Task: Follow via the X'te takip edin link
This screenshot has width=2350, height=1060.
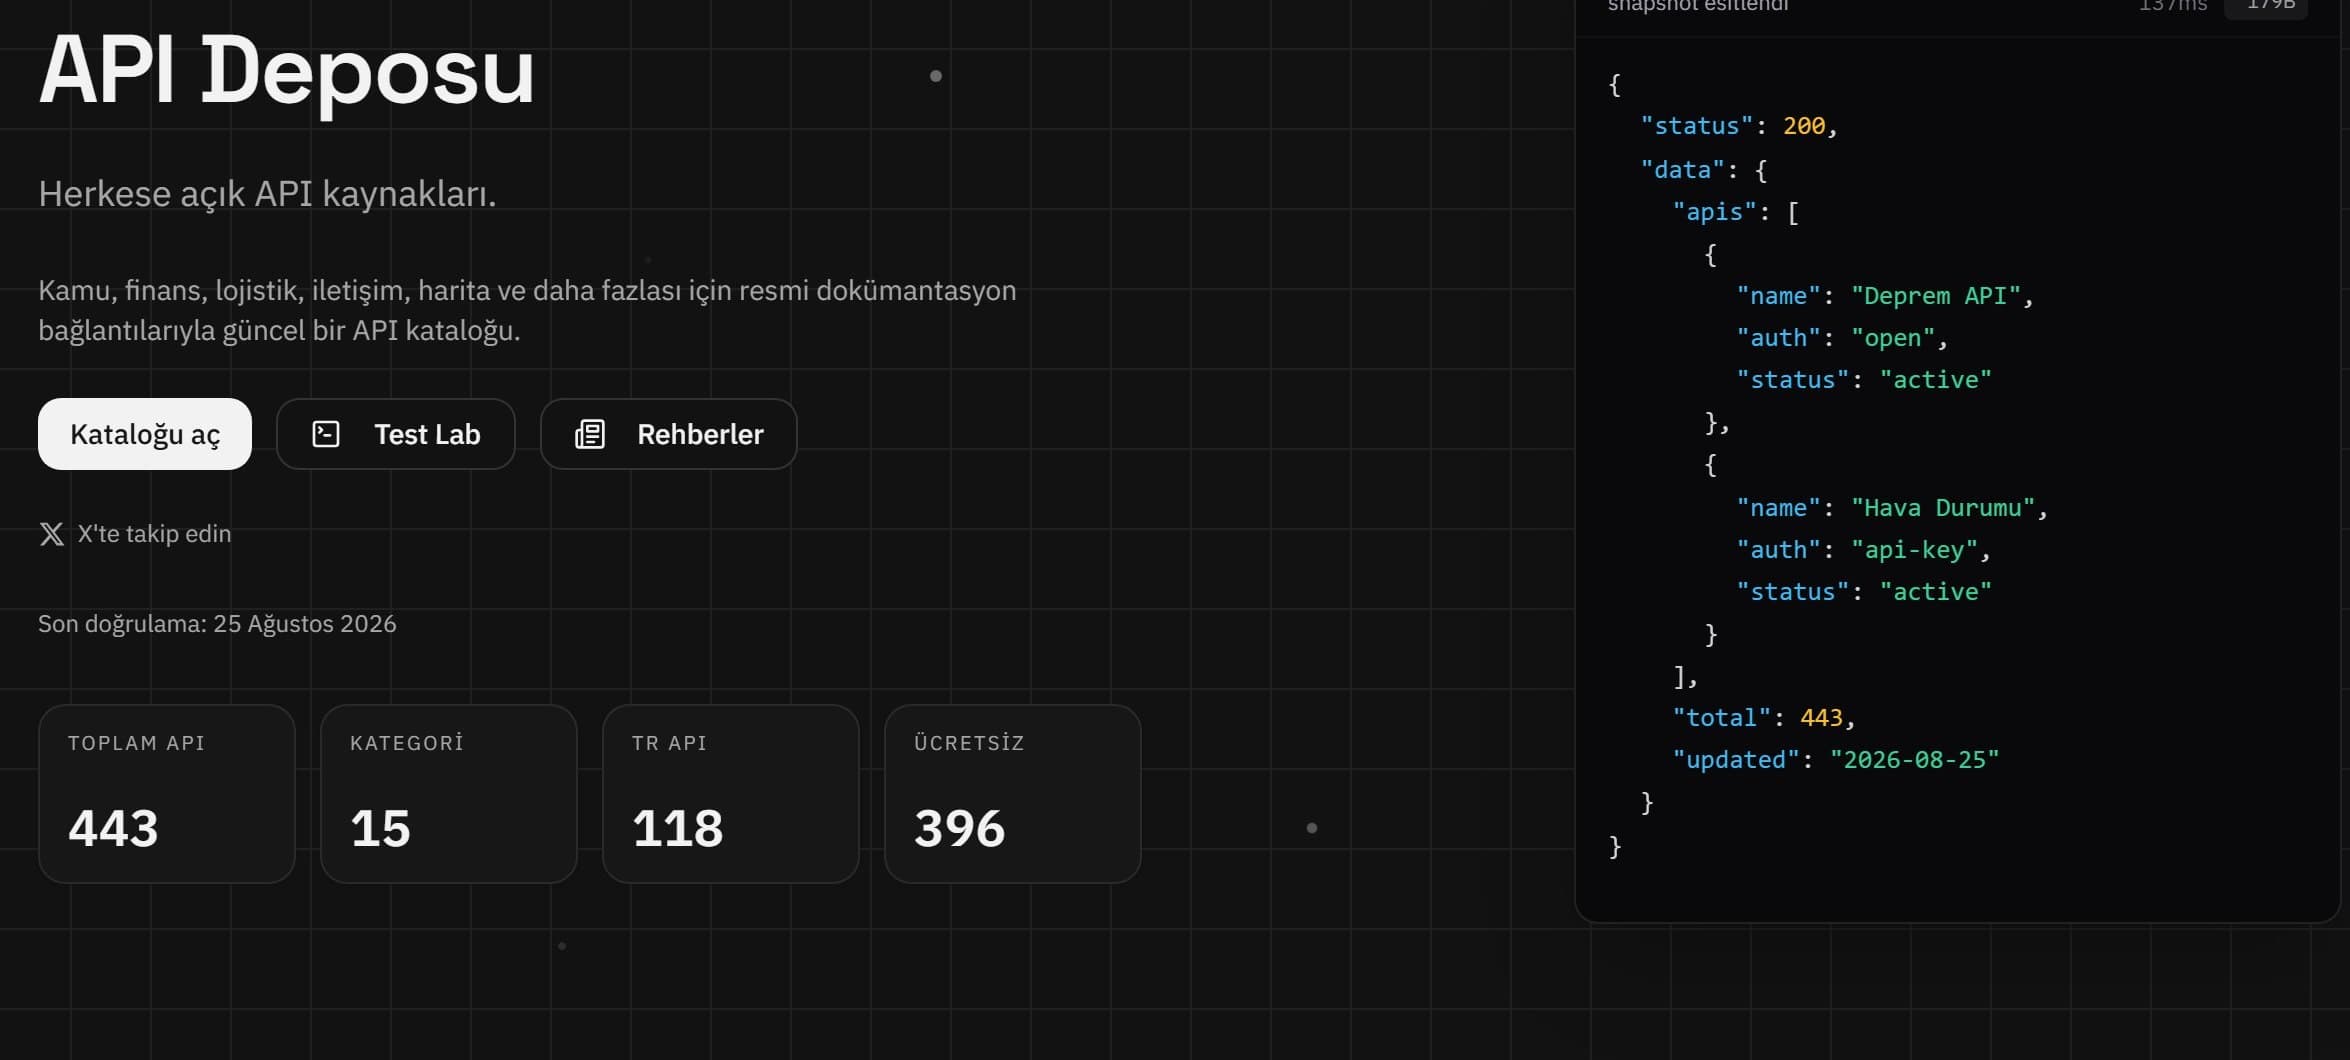Action: pyautogui.click(x=135, y=534)
